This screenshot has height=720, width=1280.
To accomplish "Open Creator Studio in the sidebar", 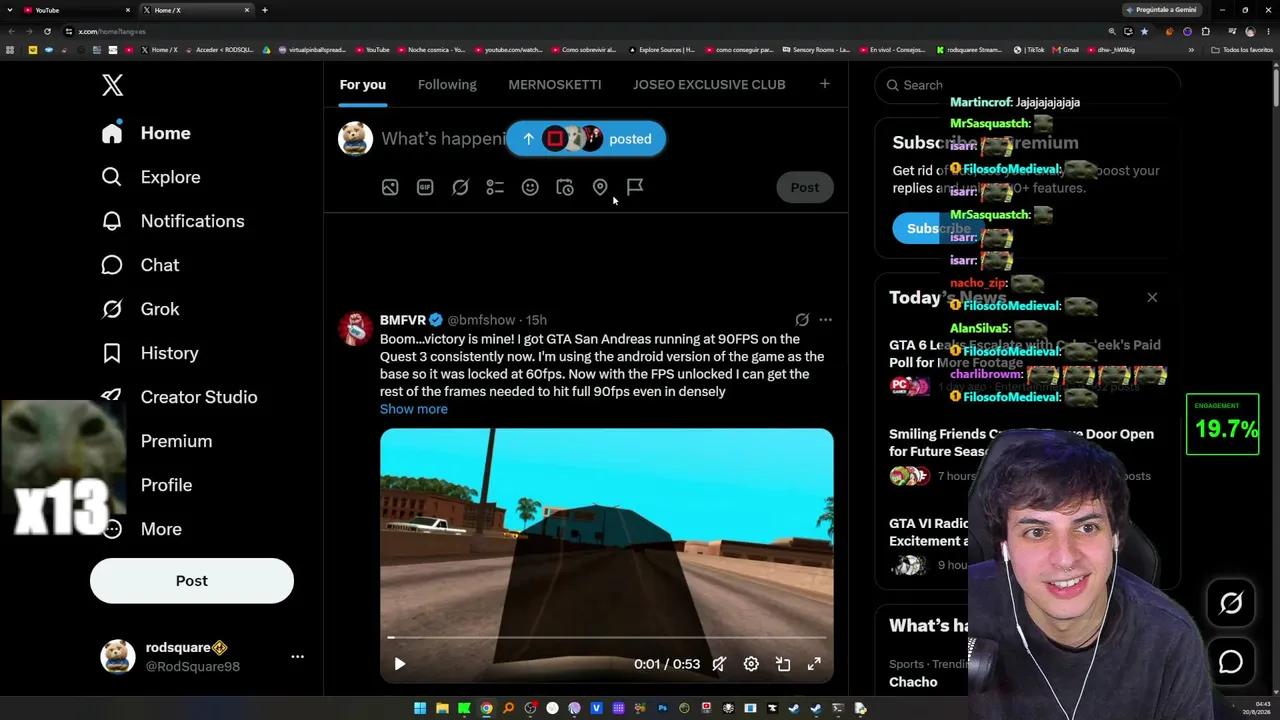I will point(180,397).
